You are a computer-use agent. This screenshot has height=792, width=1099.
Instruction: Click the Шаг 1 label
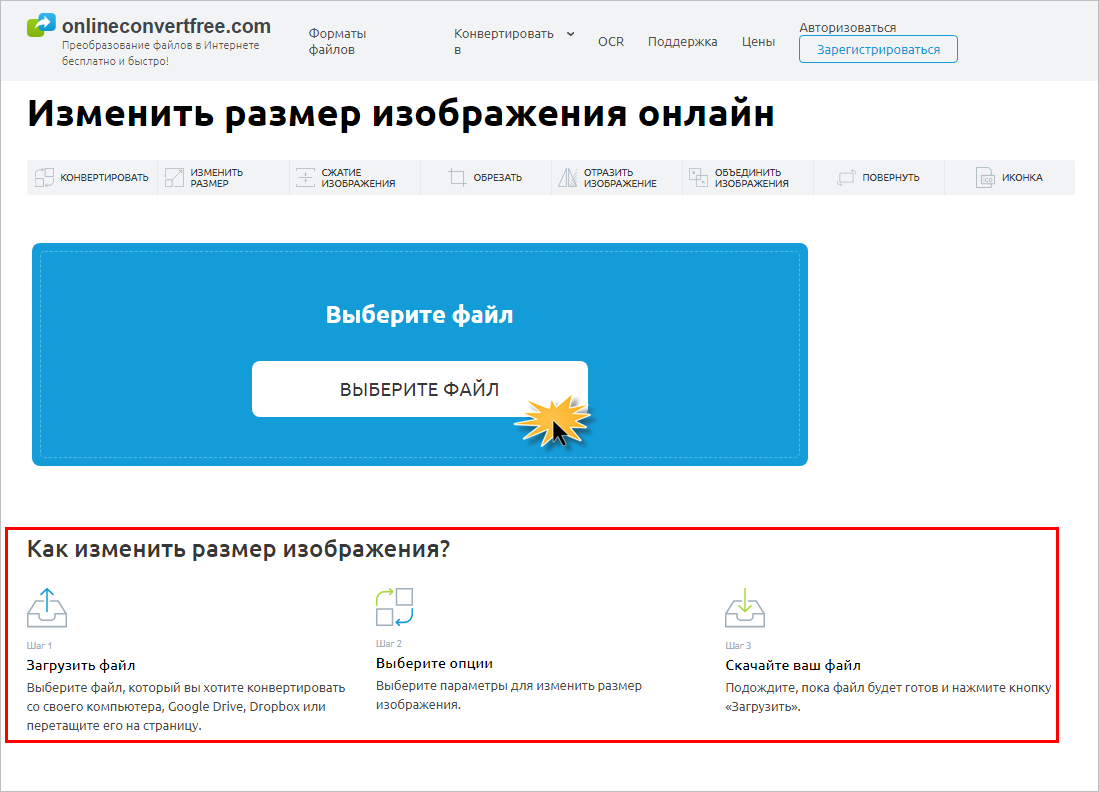coord(39,646)
